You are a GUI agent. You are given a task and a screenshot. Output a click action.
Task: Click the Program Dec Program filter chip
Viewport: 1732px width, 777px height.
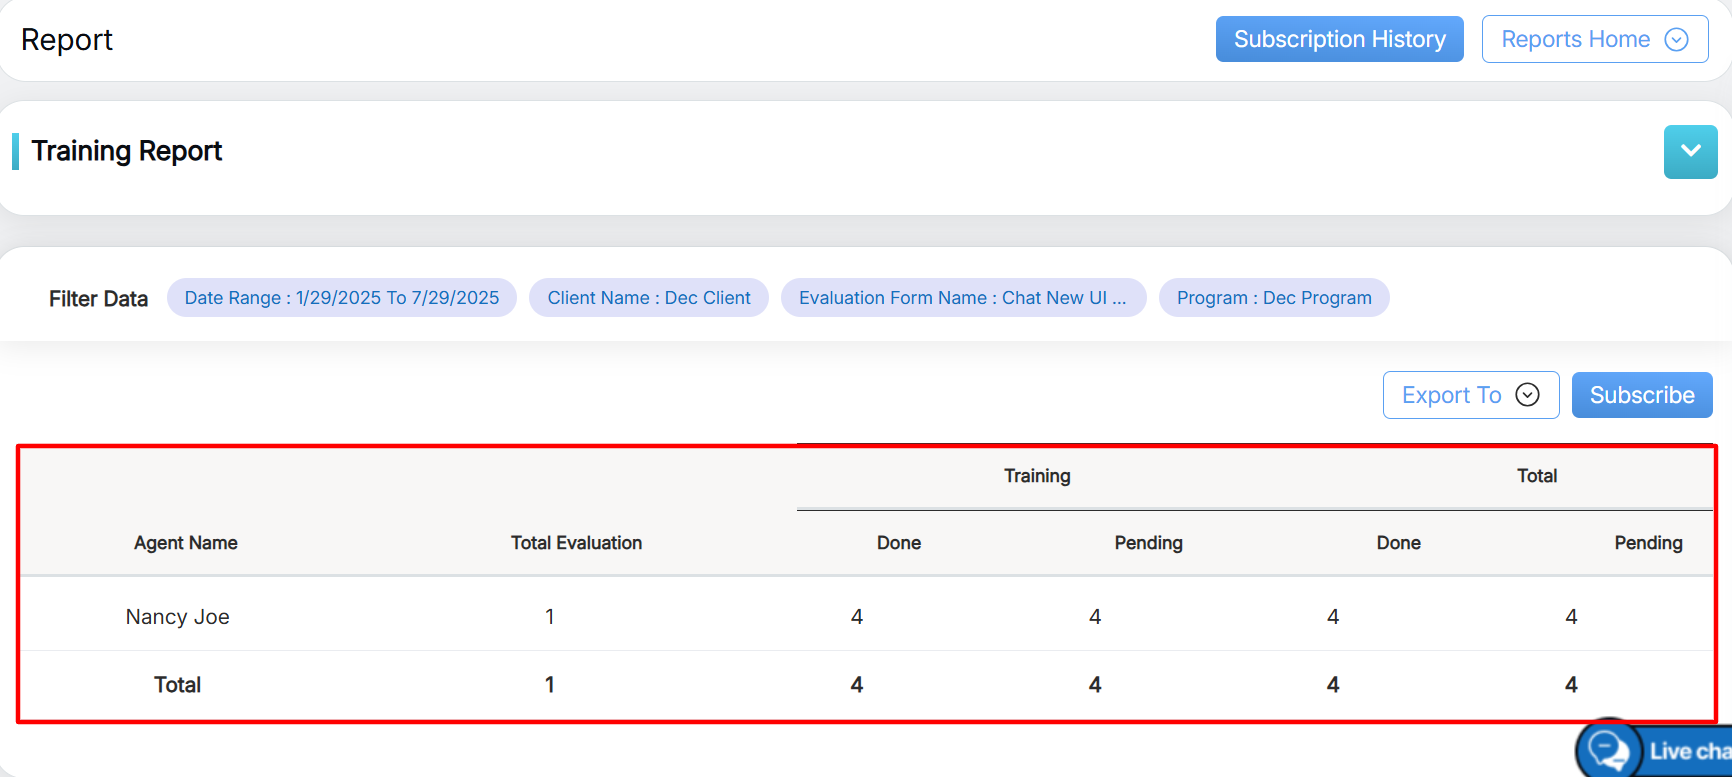click(1273, 298)
